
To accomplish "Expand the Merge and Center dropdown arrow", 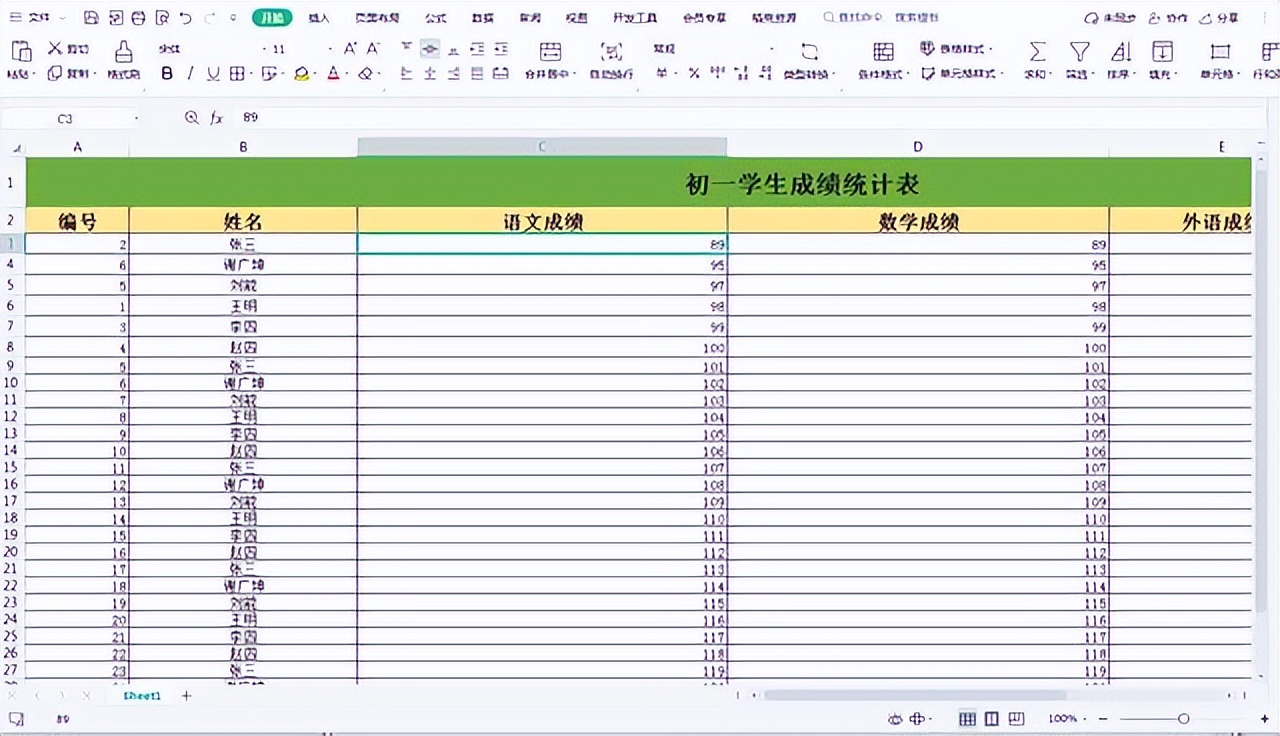I will (574, 74).
